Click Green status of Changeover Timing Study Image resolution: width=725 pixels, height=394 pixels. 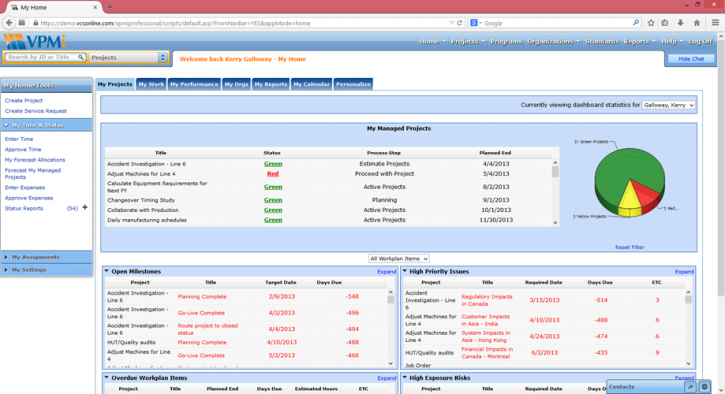273,200
